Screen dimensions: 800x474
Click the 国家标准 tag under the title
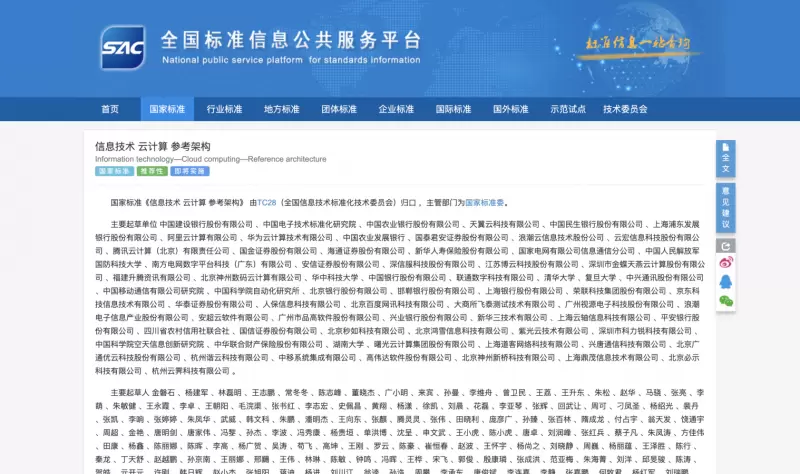(114, 171)
